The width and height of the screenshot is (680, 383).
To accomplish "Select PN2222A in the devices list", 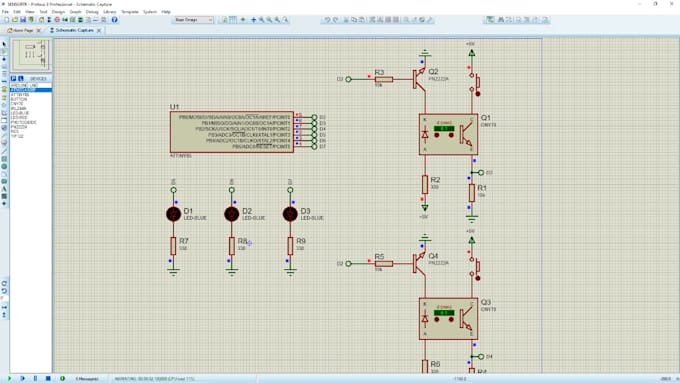I will [x=19, y=127].
